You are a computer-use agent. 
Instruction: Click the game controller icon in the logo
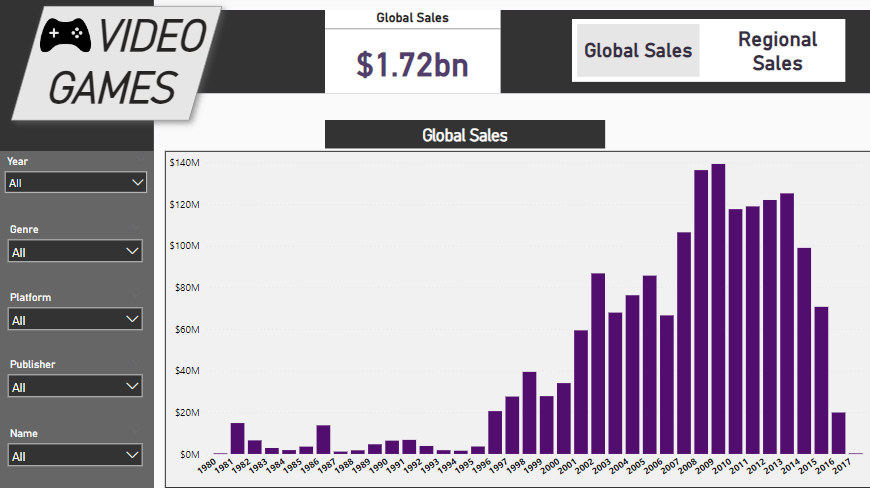click(65, 35)
